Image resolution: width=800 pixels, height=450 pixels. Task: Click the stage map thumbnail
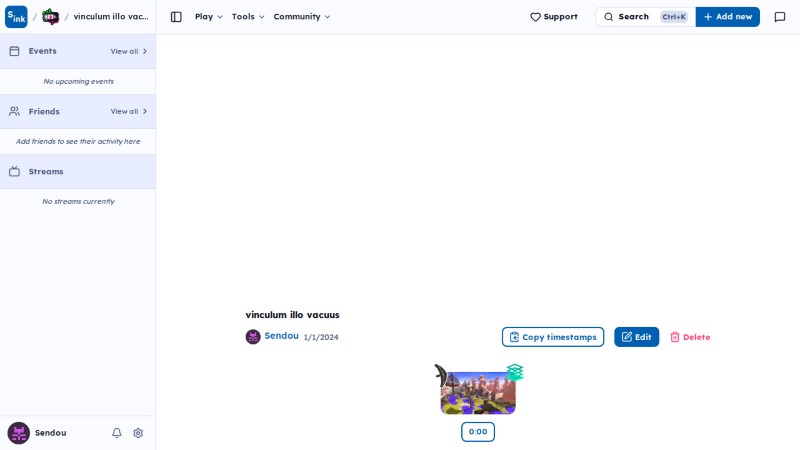(478, 393)
